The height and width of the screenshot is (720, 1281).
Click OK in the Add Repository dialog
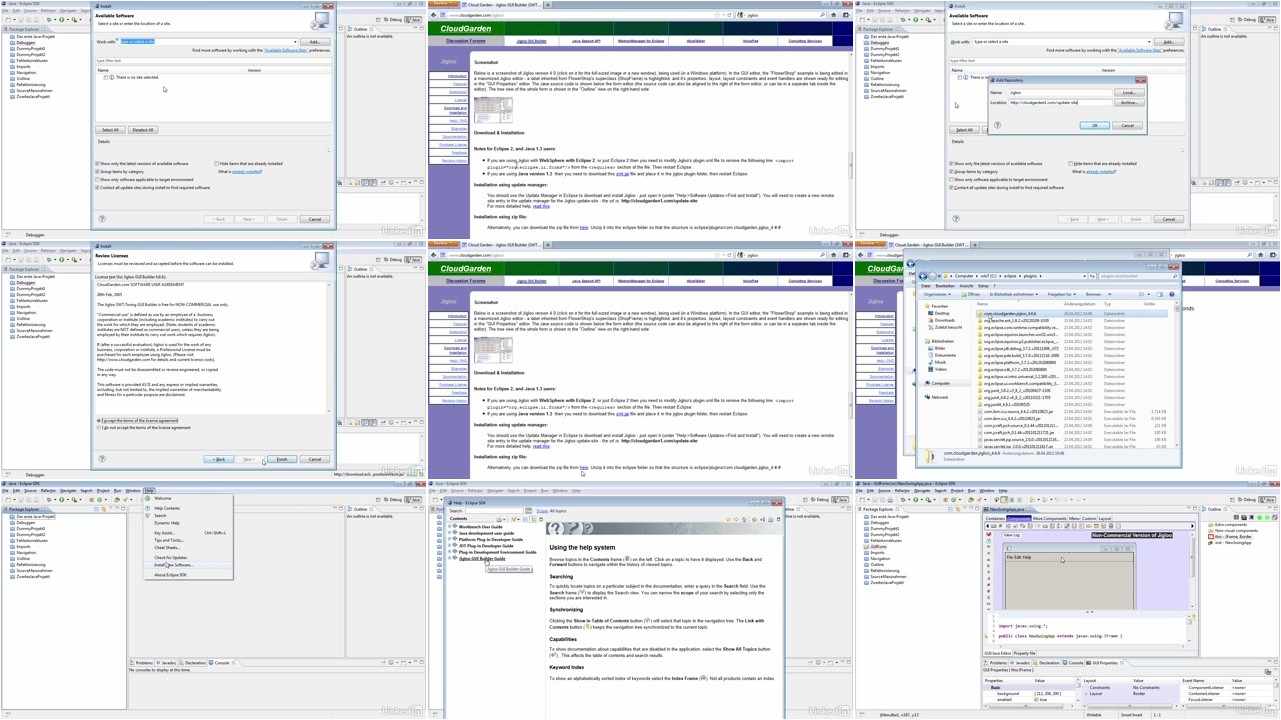click(1095, 126)
